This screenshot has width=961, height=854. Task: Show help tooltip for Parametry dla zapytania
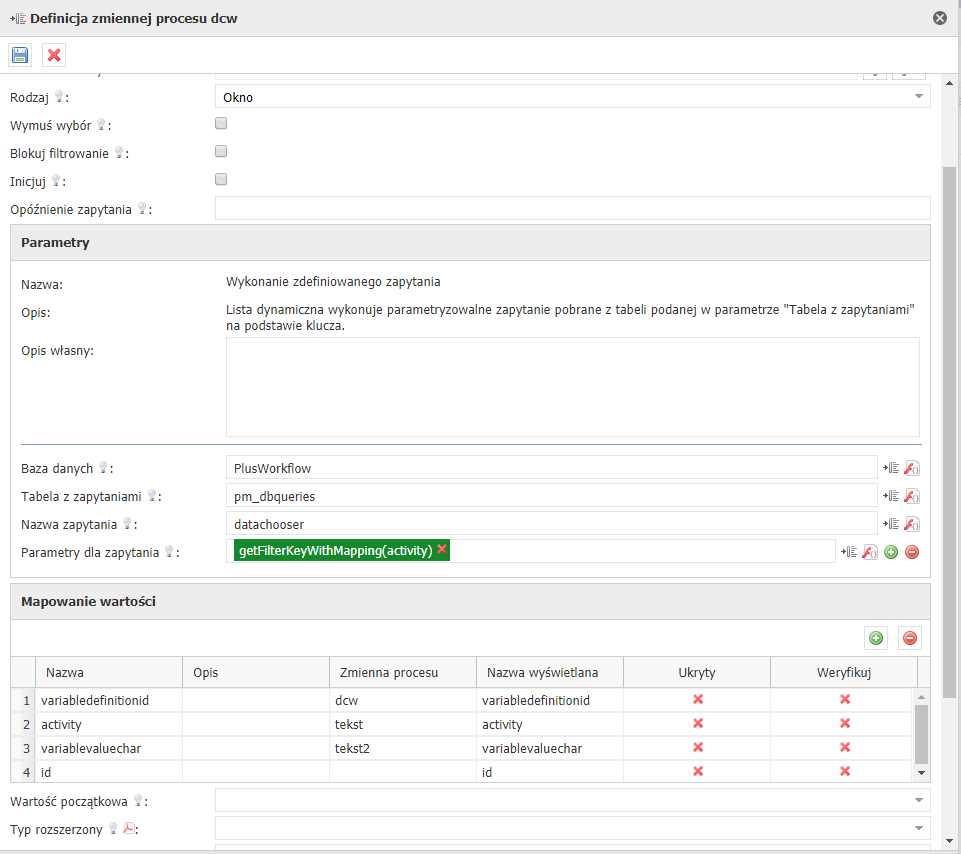[x=169, y=552]
